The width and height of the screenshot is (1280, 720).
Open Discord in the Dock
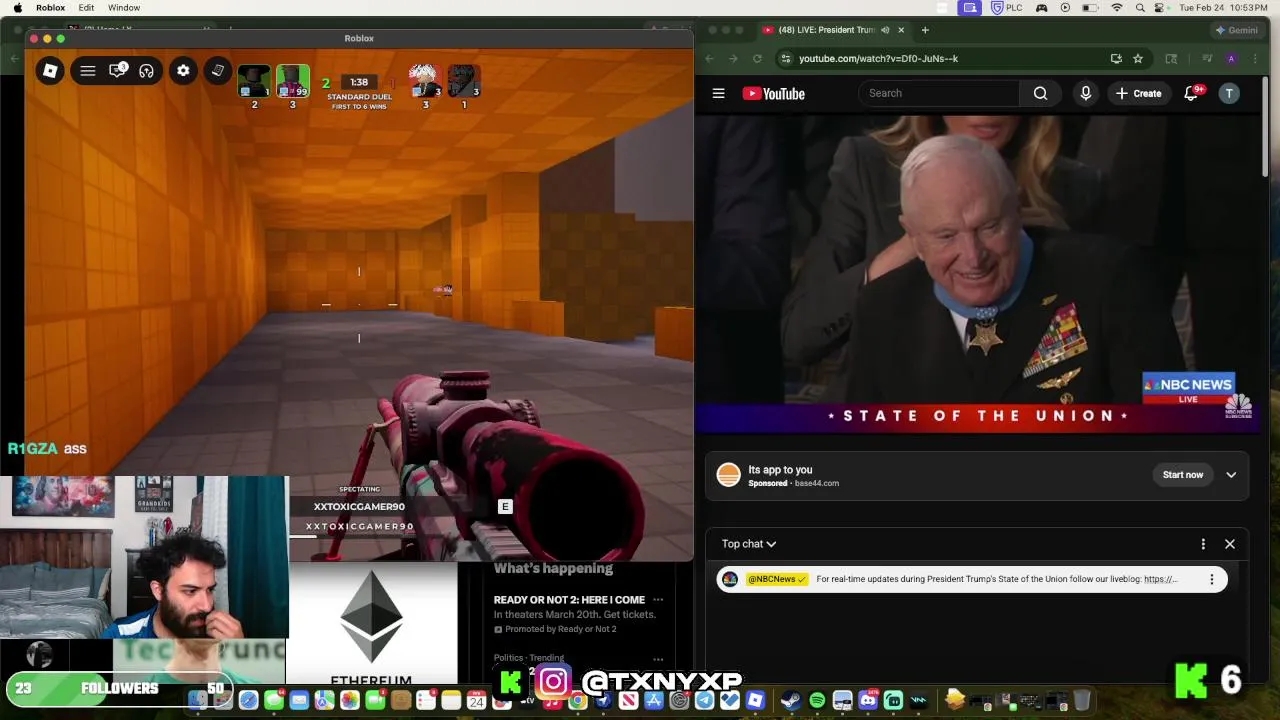868,701
